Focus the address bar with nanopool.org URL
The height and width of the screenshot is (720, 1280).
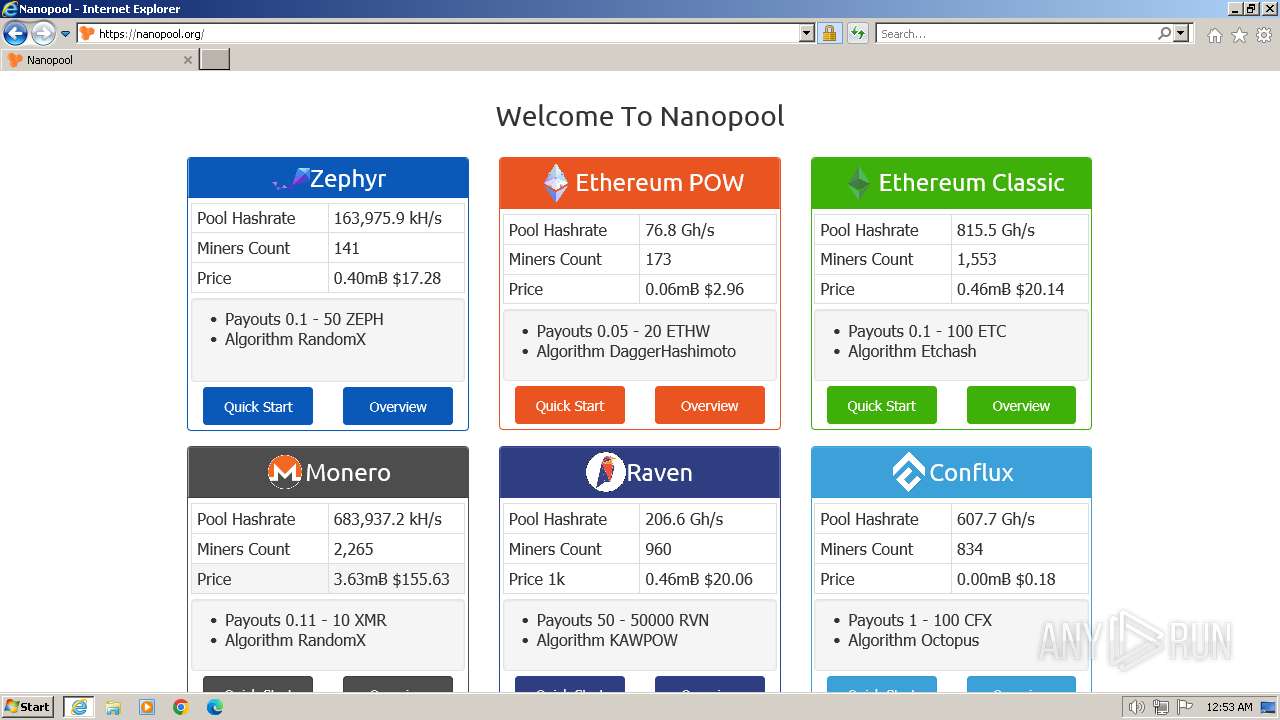(447, 34)
